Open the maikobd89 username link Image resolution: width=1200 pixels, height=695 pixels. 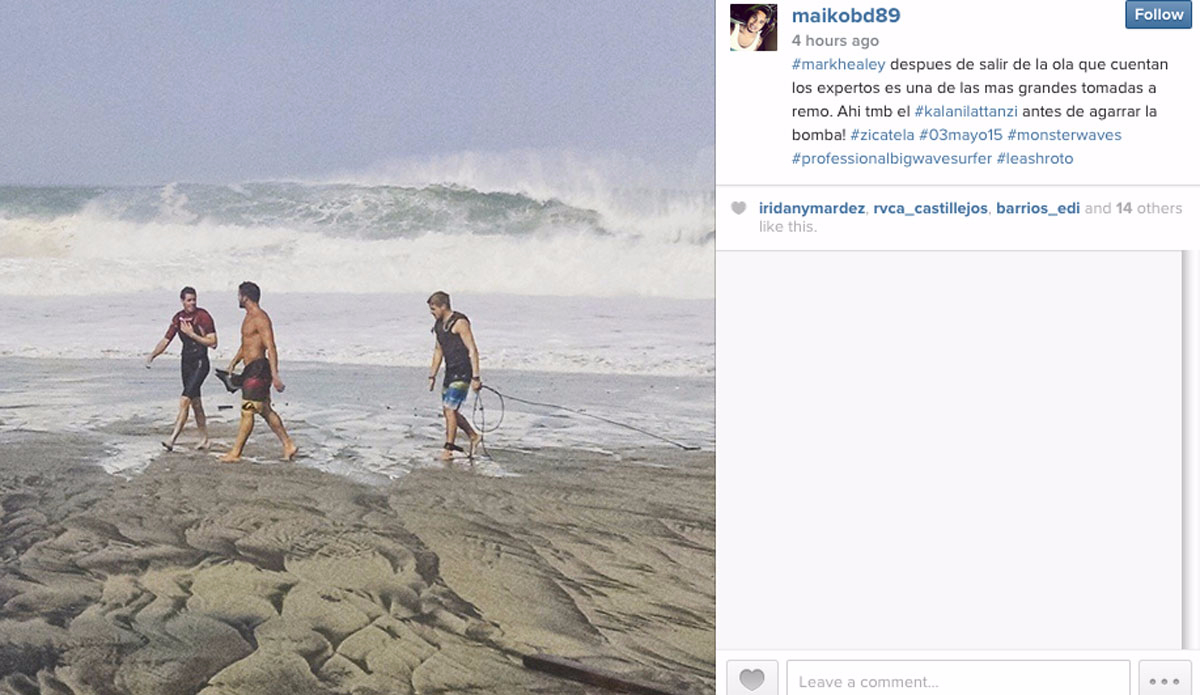[x=846, y=15]
